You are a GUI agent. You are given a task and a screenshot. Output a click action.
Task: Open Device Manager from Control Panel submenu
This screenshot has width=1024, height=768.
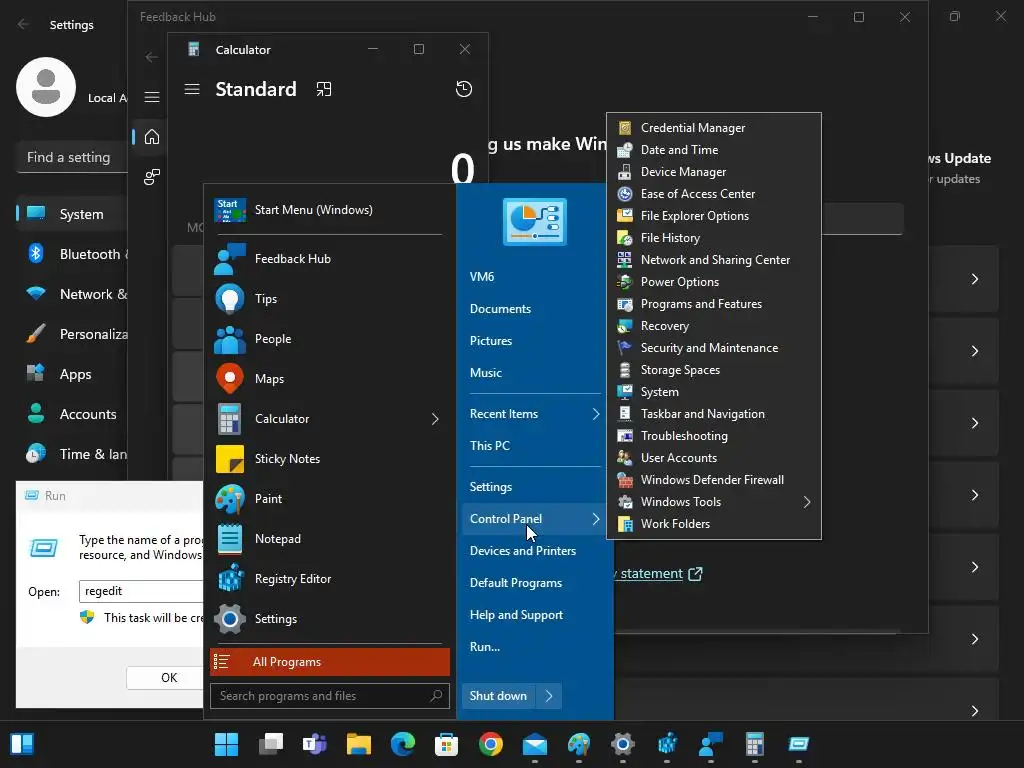pos(714,172)
